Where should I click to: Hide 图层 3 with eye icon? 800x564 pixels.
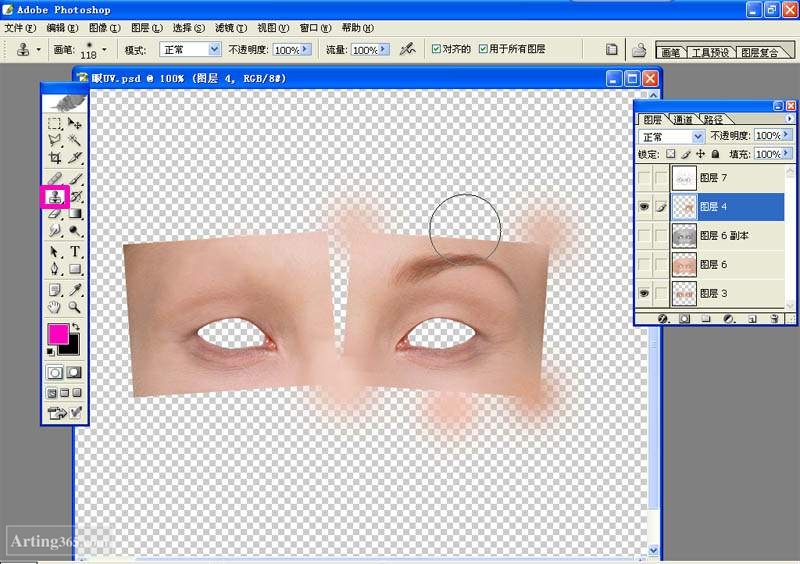click(644, 293)
